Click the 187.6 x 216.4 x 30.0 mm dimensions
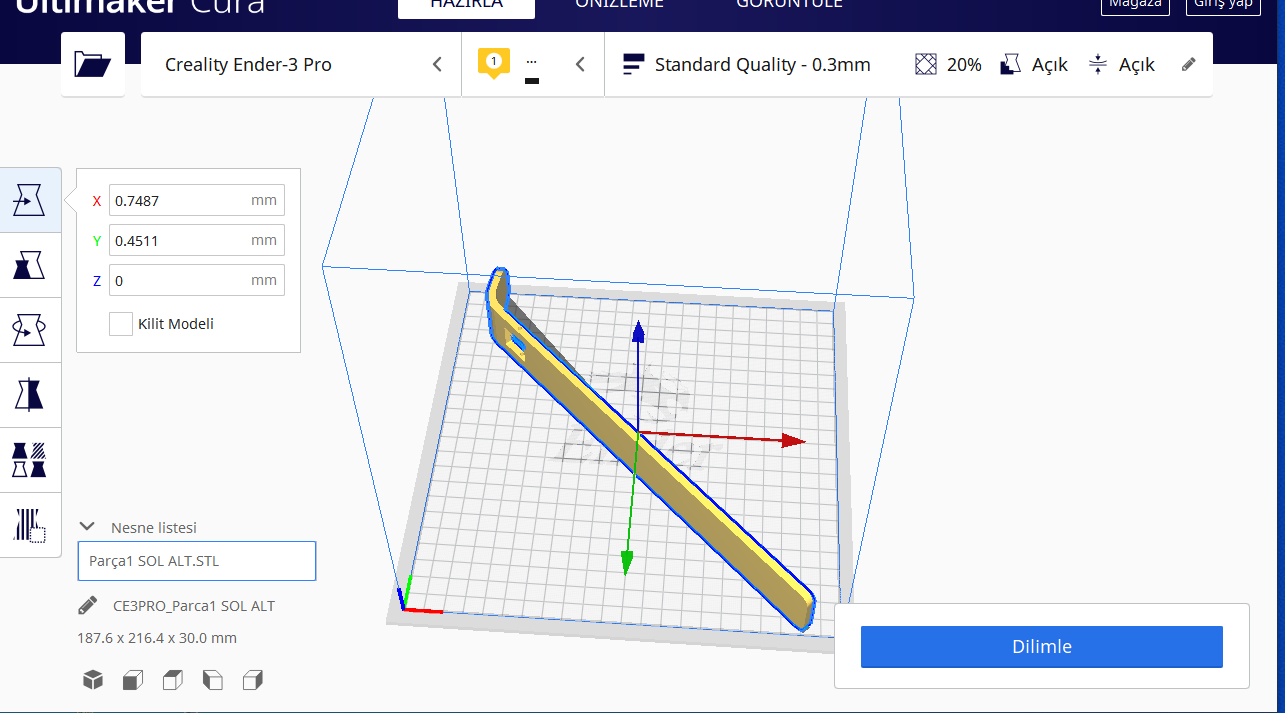Viewport: 1285px width, 713px height. [157, 638]
